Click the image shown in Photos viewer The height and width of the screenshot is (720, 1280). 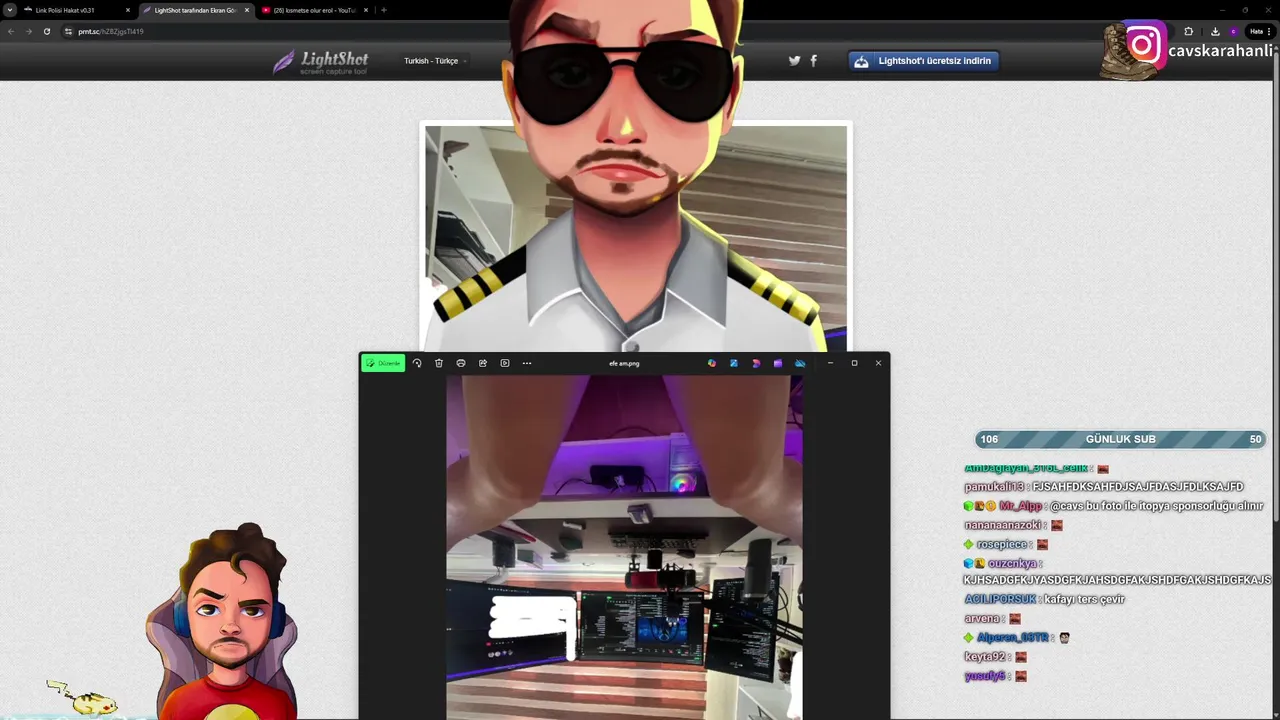[624, 547]
